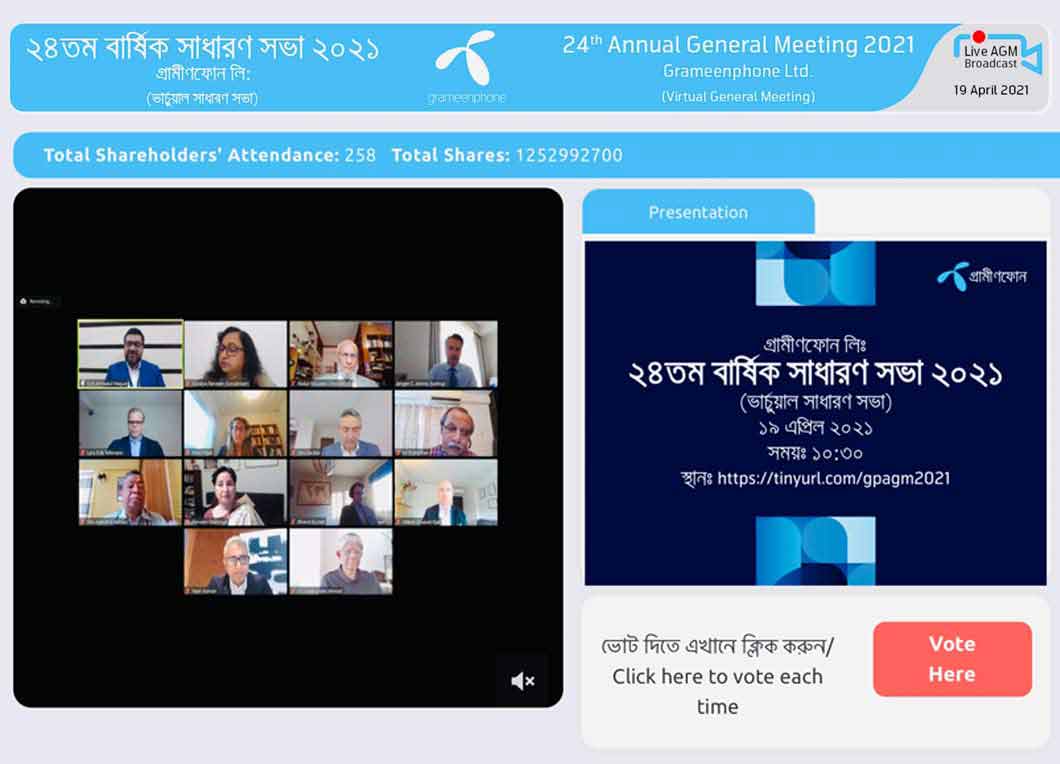The image size is (1060, 764).
Task: Select the left video tile in the bottom row
Action: click(x=235, y=561)
